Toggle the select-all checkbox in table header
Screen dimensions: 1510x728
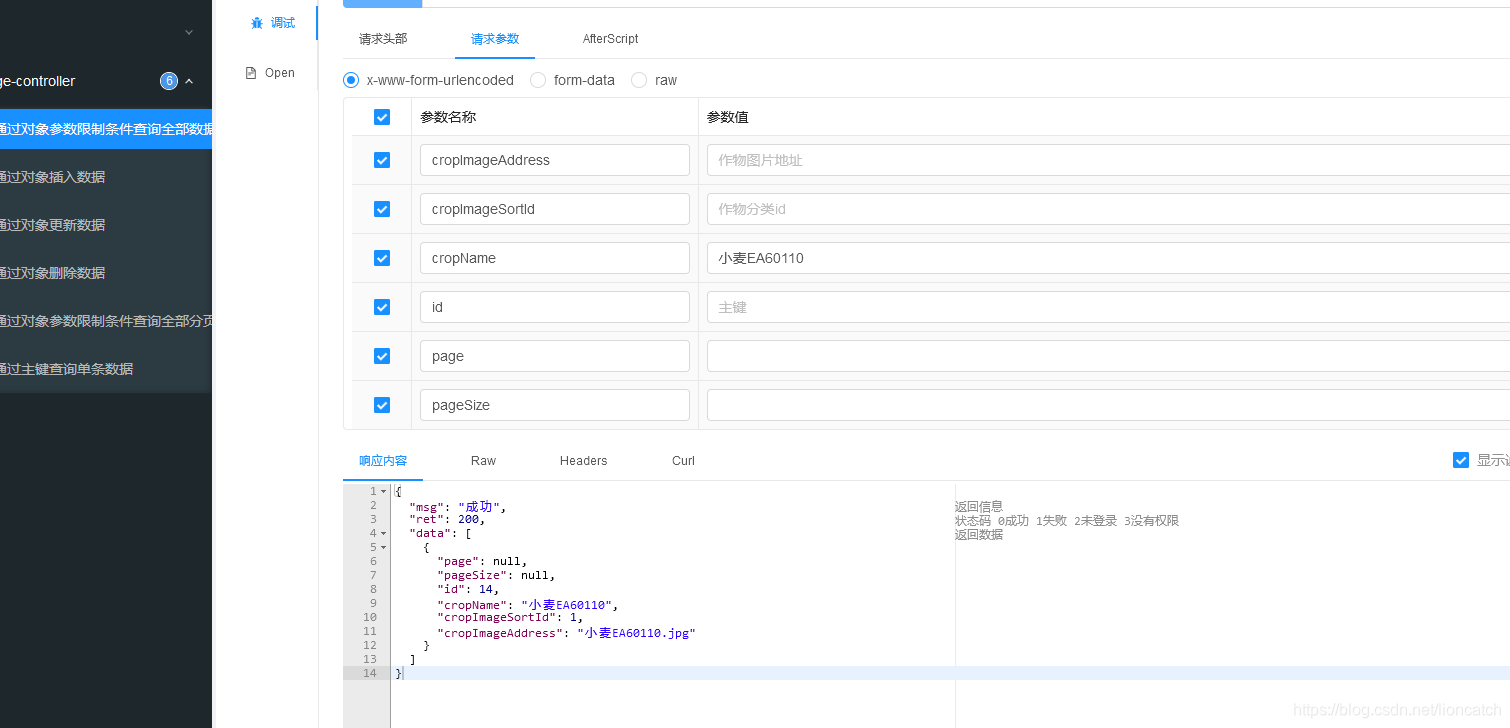click(382, 117)
